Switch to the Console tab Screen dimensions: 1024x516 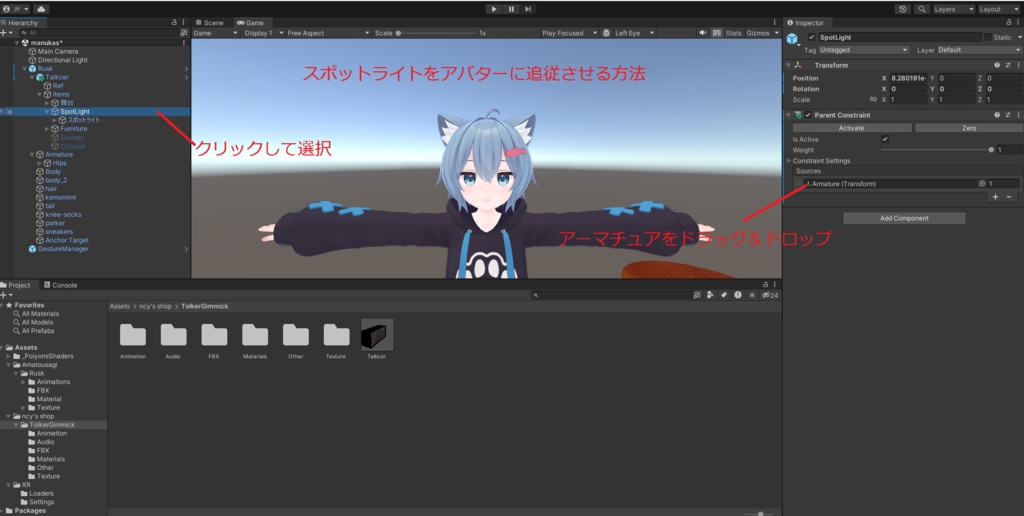coord(60,285)
